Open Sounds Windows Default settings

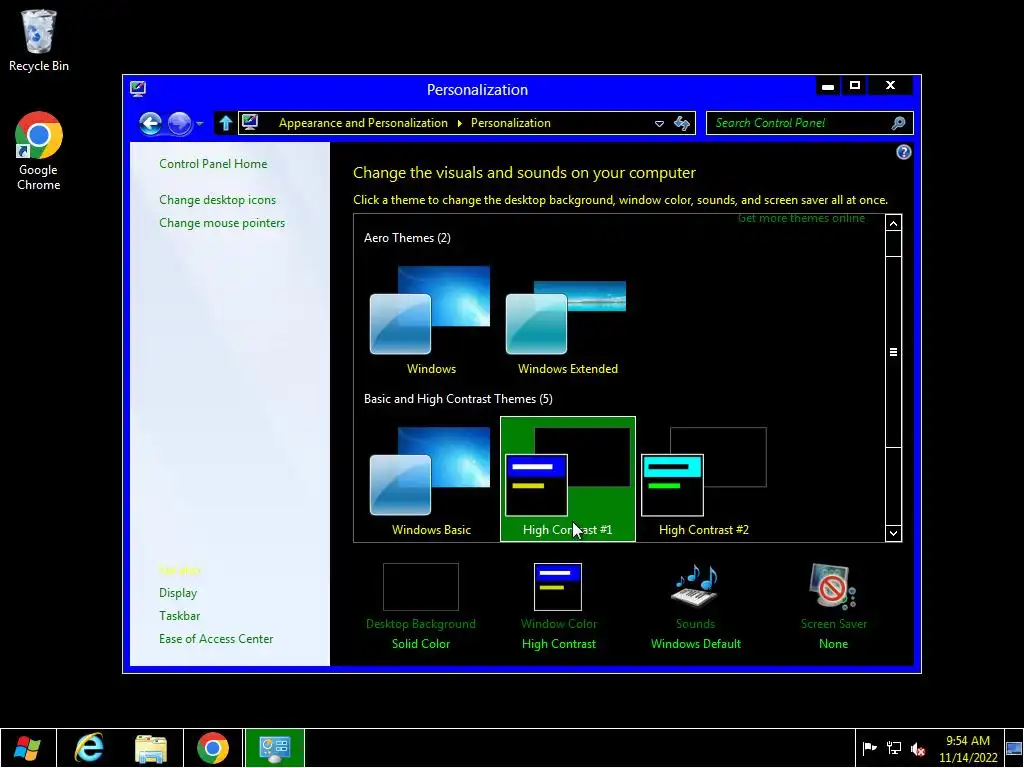[696, 606]
